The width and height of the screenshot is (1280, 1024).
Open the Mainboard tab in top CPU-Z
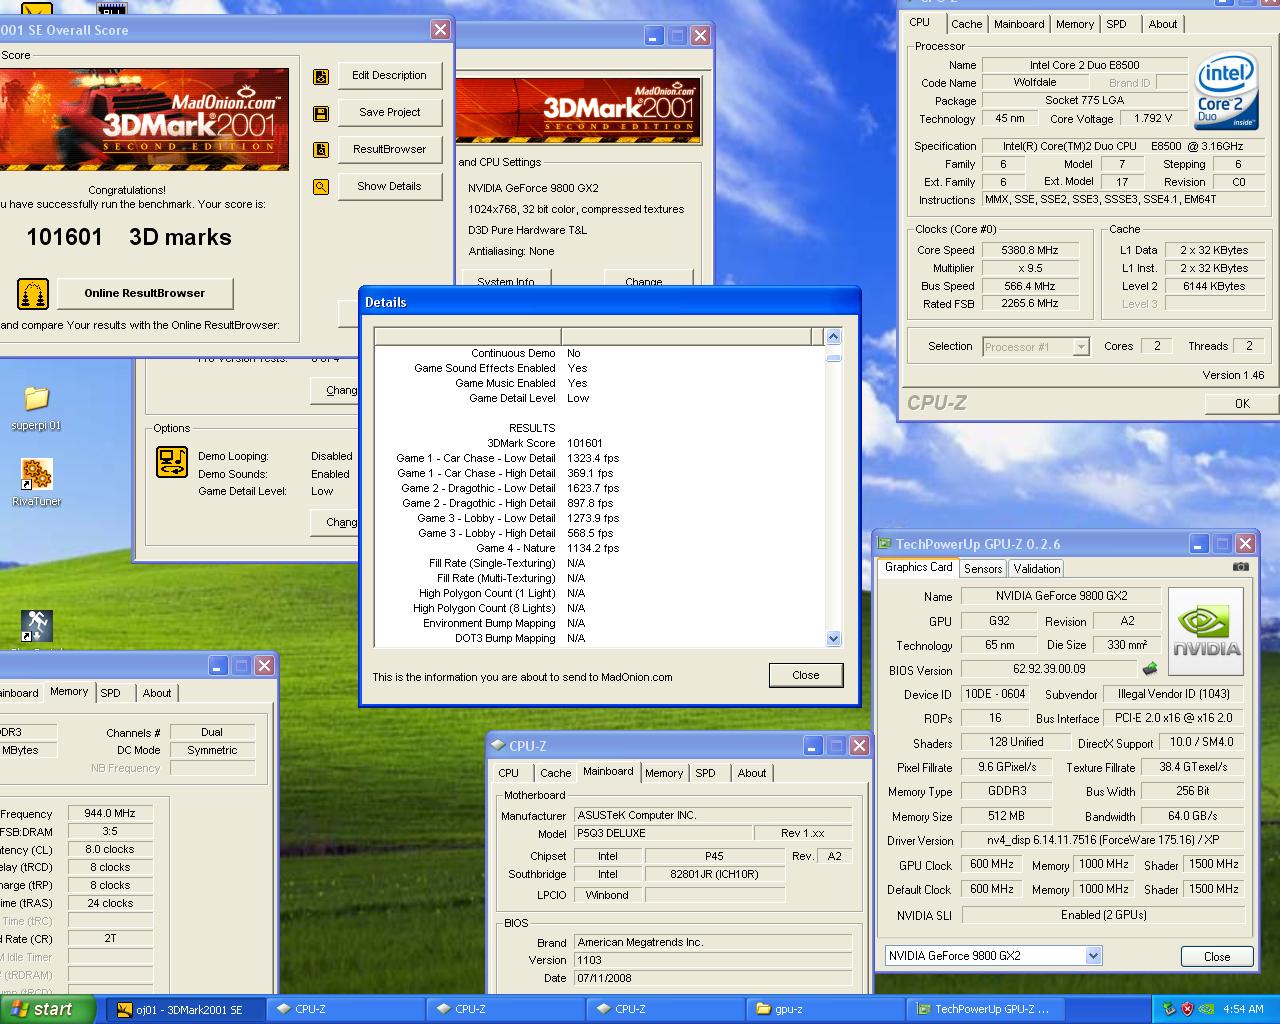[1019, 24]
